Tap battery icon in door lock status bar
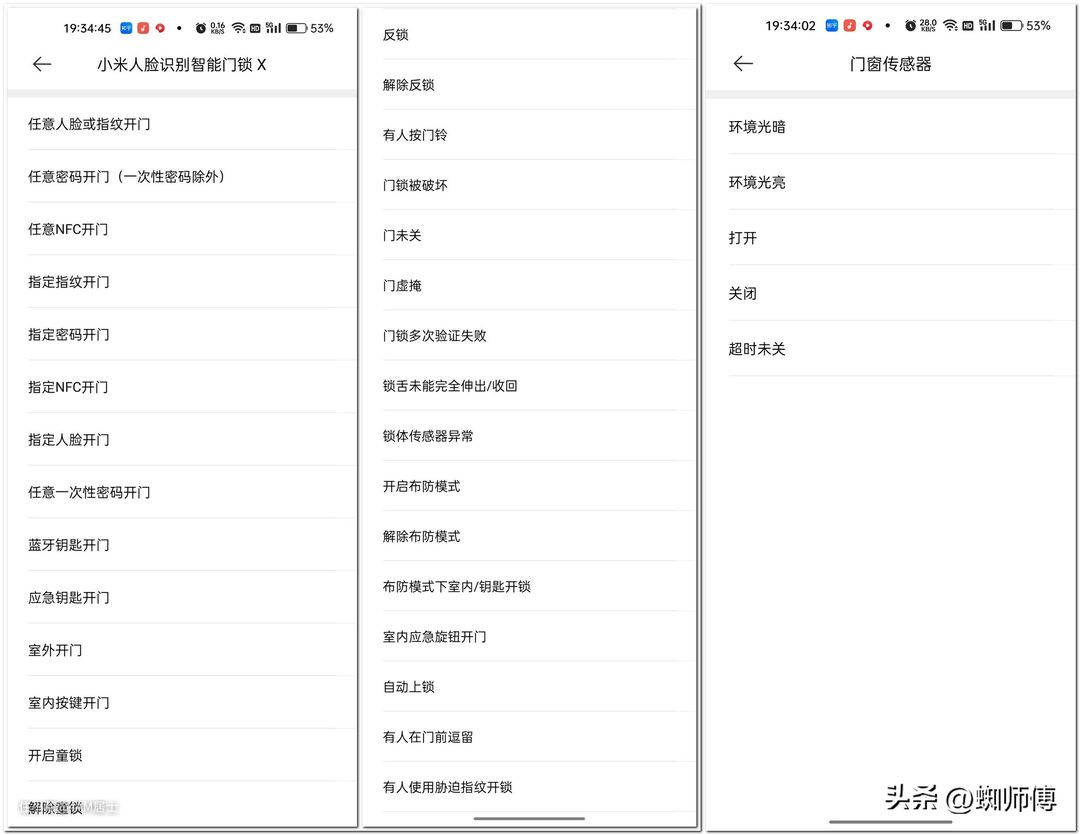 pos(296,28)
